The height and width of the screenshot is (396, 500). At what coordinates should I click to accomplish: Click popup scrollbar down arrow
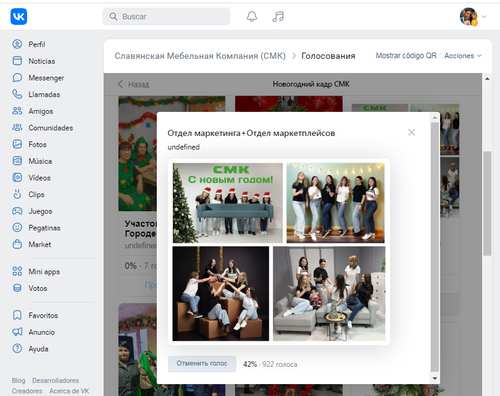coord(435,378)
